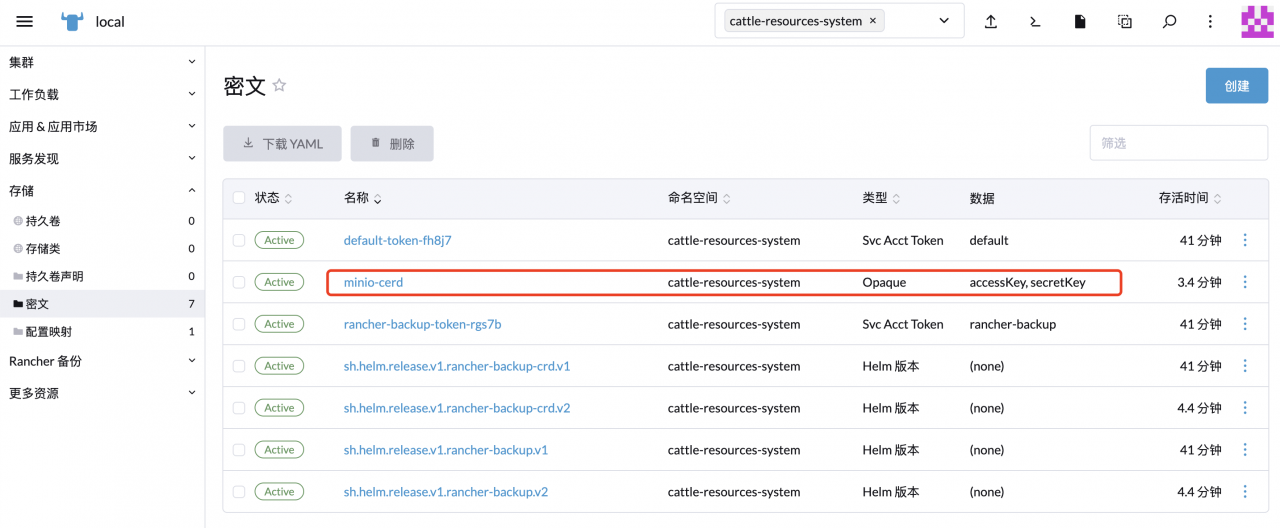Open the namespace filter dropdown
The width and height of the screenshot is (1280, 528).
coord(943,21)
